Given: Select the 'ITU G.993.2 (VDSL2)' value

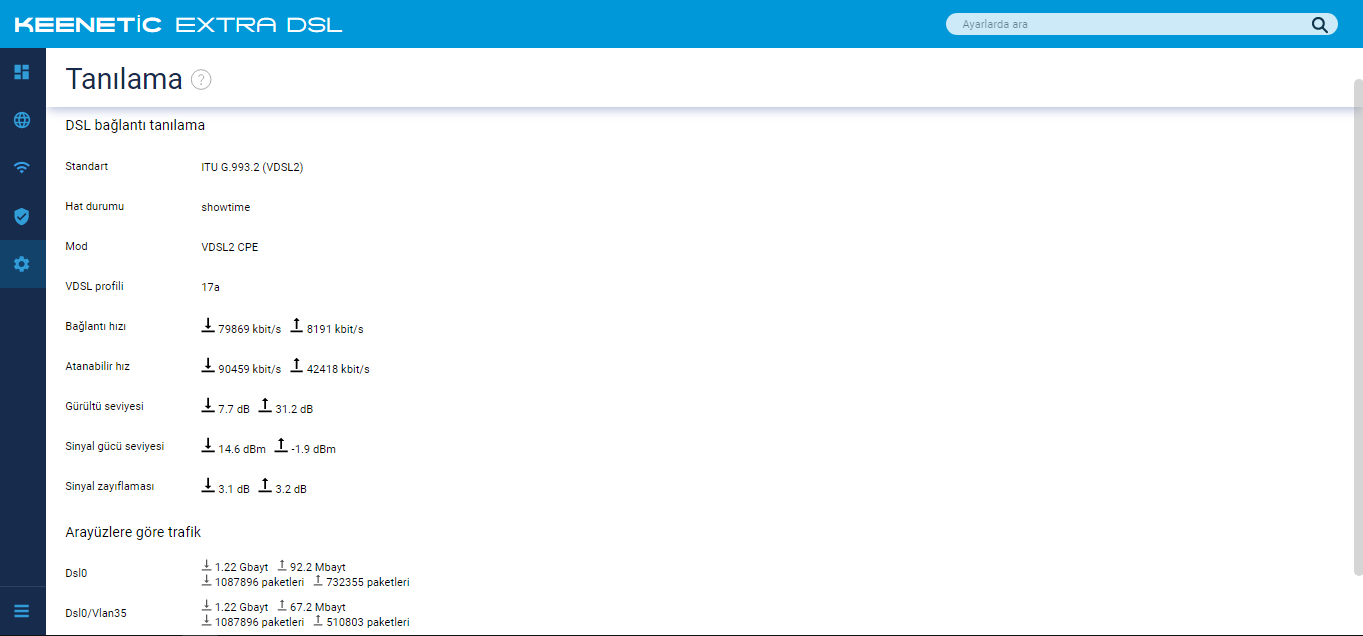Looking at the screenshot, I should (x=252, y=167).
